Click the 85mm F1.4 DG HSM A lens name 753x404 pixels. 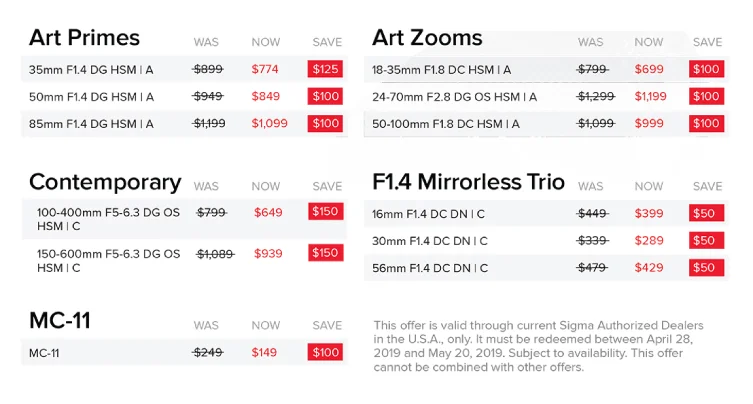pos(91,124)
